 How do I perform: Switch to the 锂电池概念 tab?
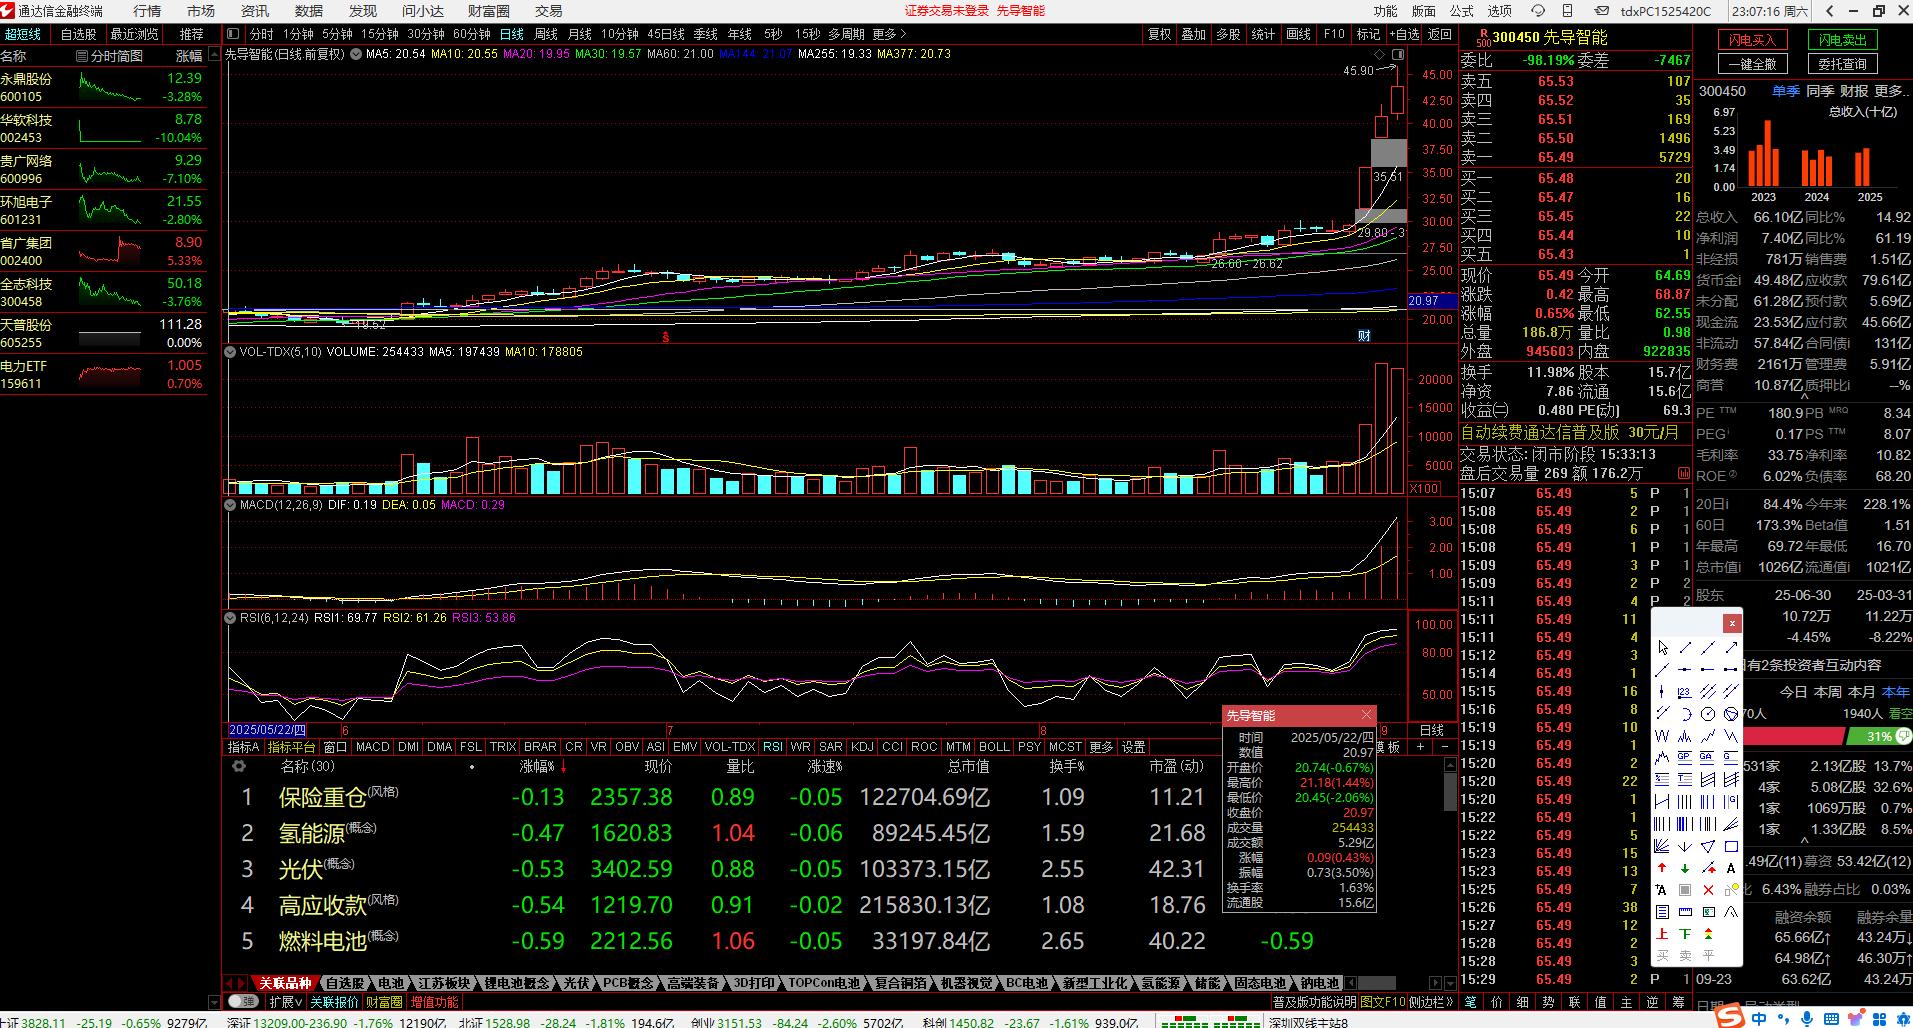(516, 983)
